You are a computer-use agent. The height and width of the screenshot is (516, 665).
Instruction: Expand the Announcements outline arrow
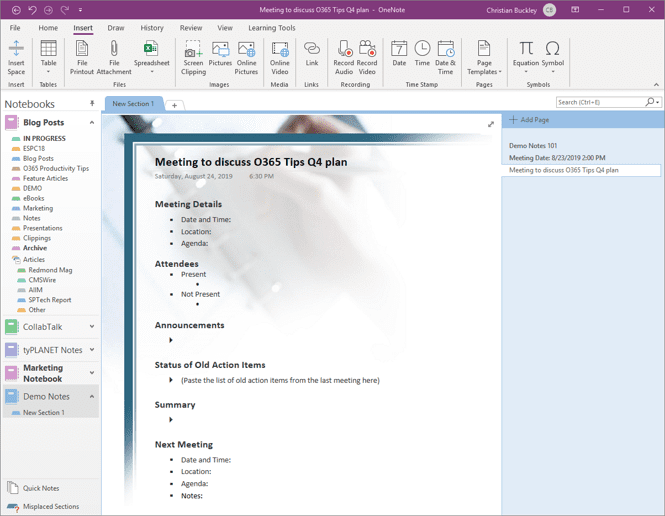coord(171,340)
